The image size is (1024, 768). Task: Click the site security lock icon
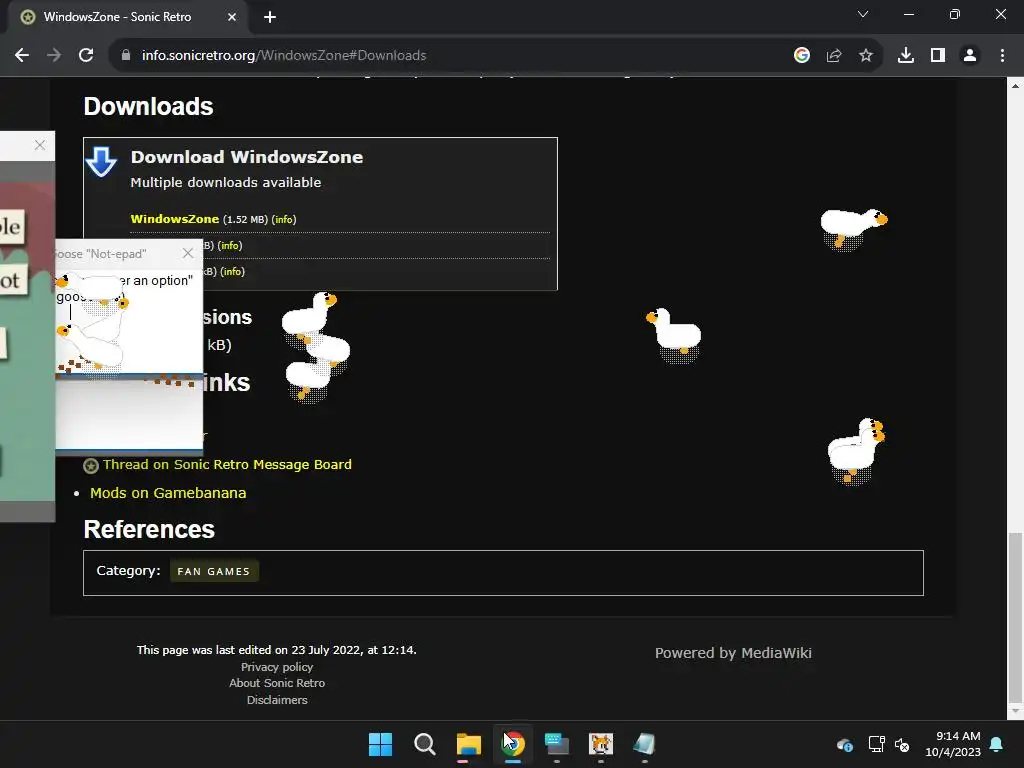[x=126, y=56]
